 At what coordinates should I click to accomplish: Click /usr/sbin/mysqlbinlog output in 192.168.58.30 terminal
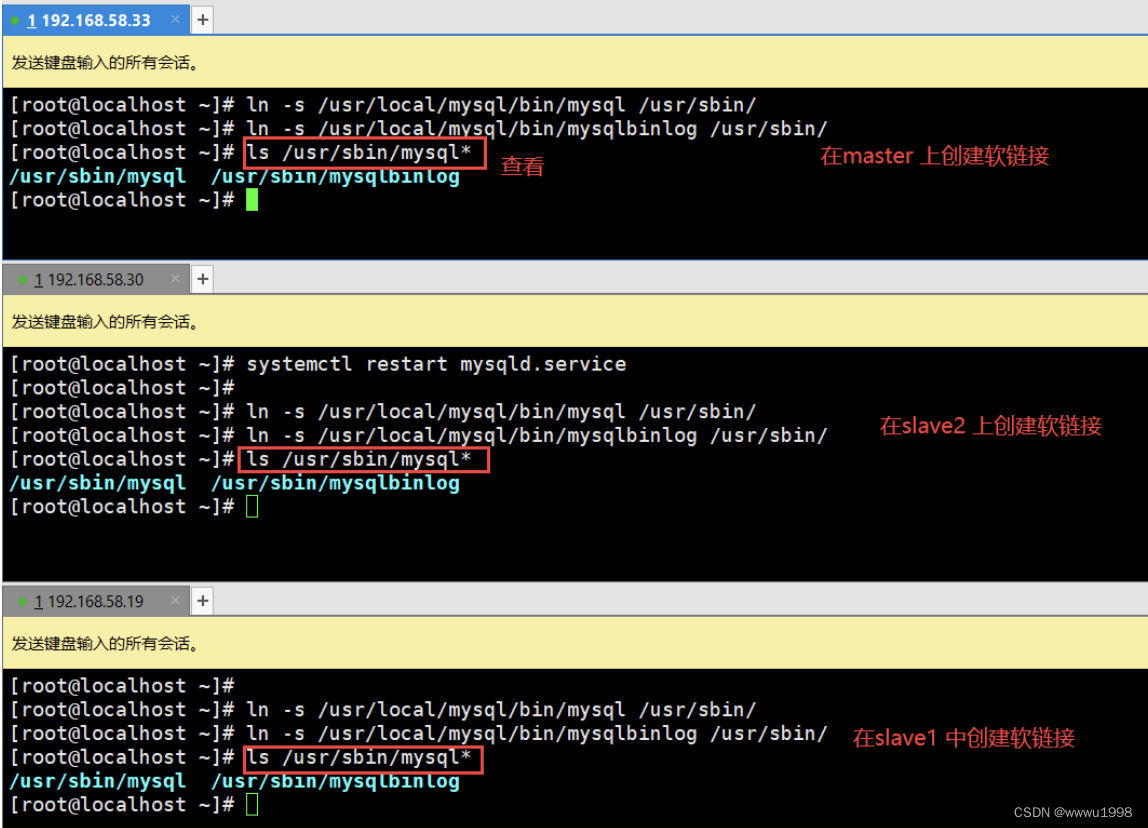[335, 483]
